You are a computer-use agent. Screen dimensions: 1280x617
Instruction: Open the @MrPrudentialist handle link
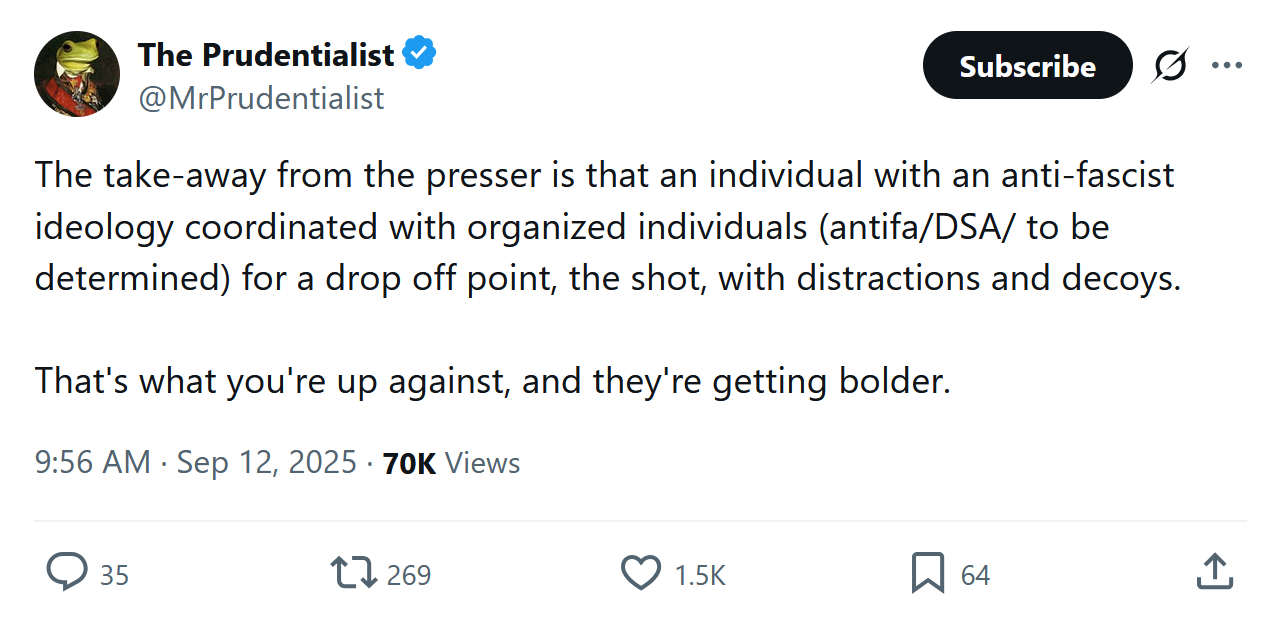[261, 98]
